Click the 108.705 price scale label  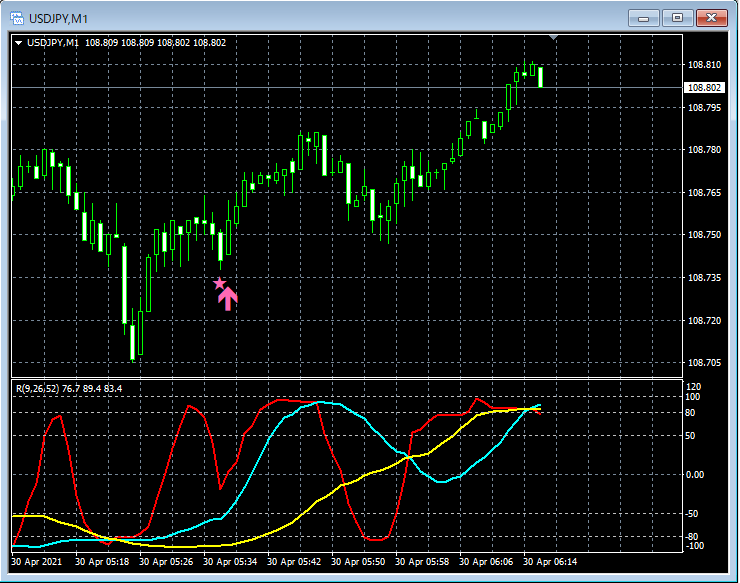pos(704,363)
